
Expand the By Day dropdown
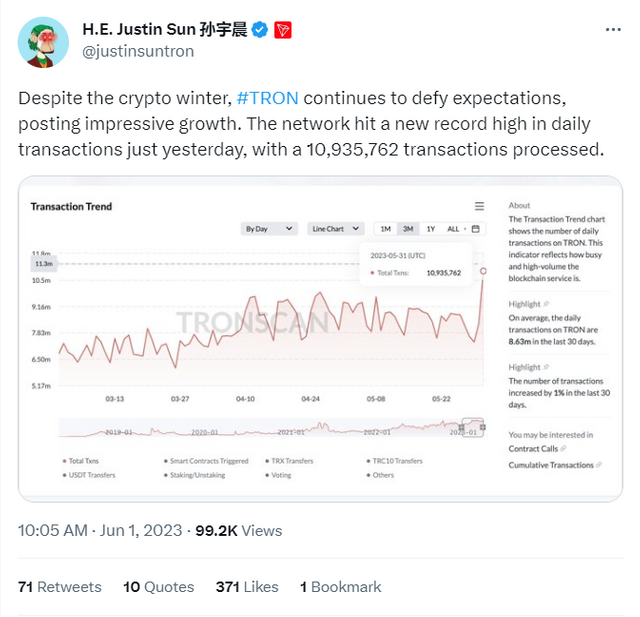(x=270, y=229)
